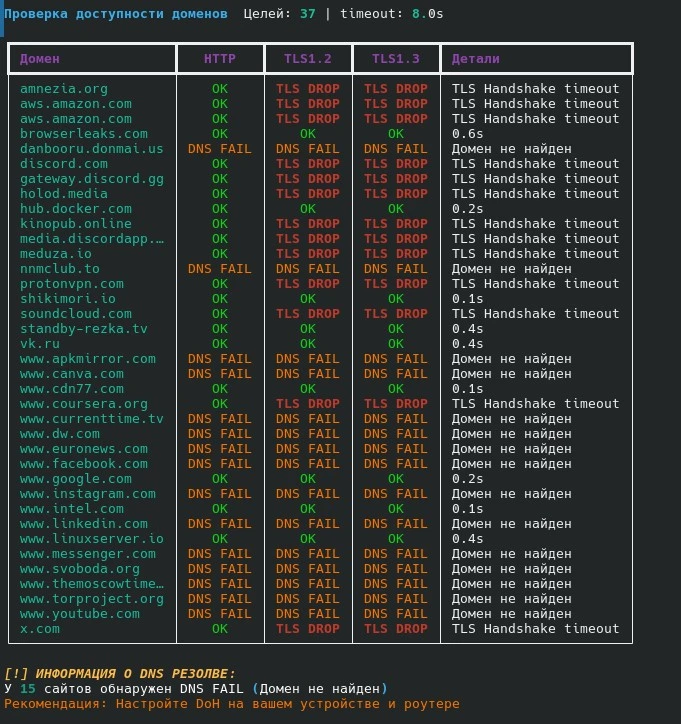Select the title 'Проверка доступности доменов'
681x724 pixels.
point(116,14)
